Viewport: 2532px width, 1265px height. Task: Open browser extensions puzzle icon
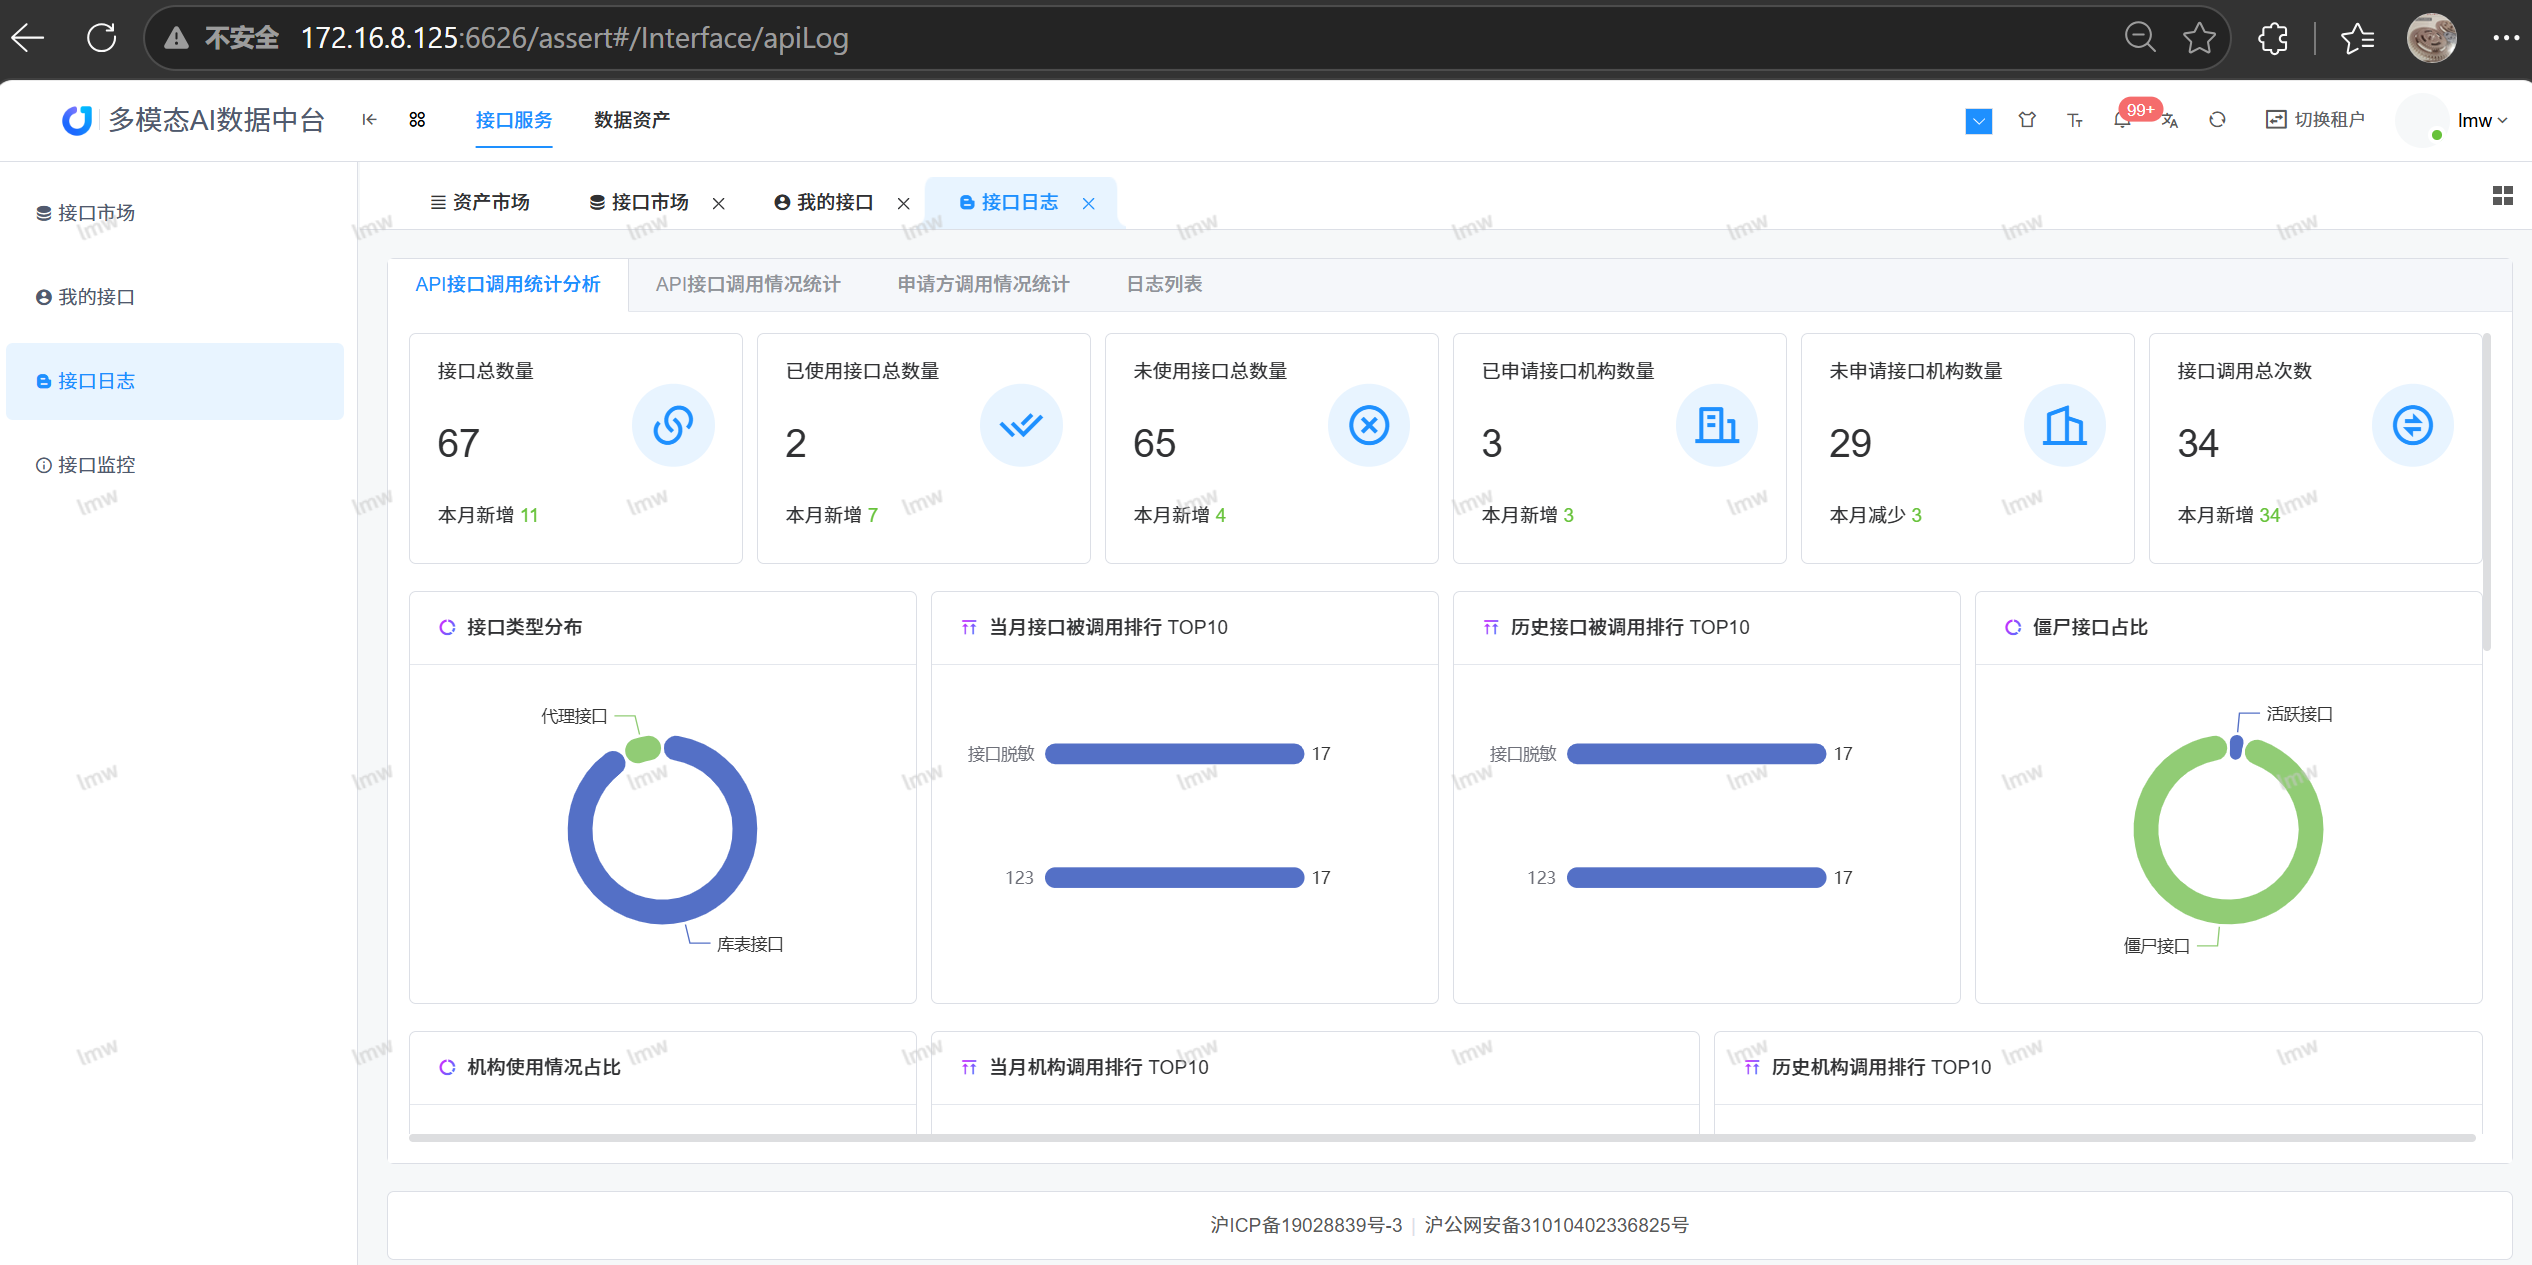pyautogui.click(x=2273, y=38)
